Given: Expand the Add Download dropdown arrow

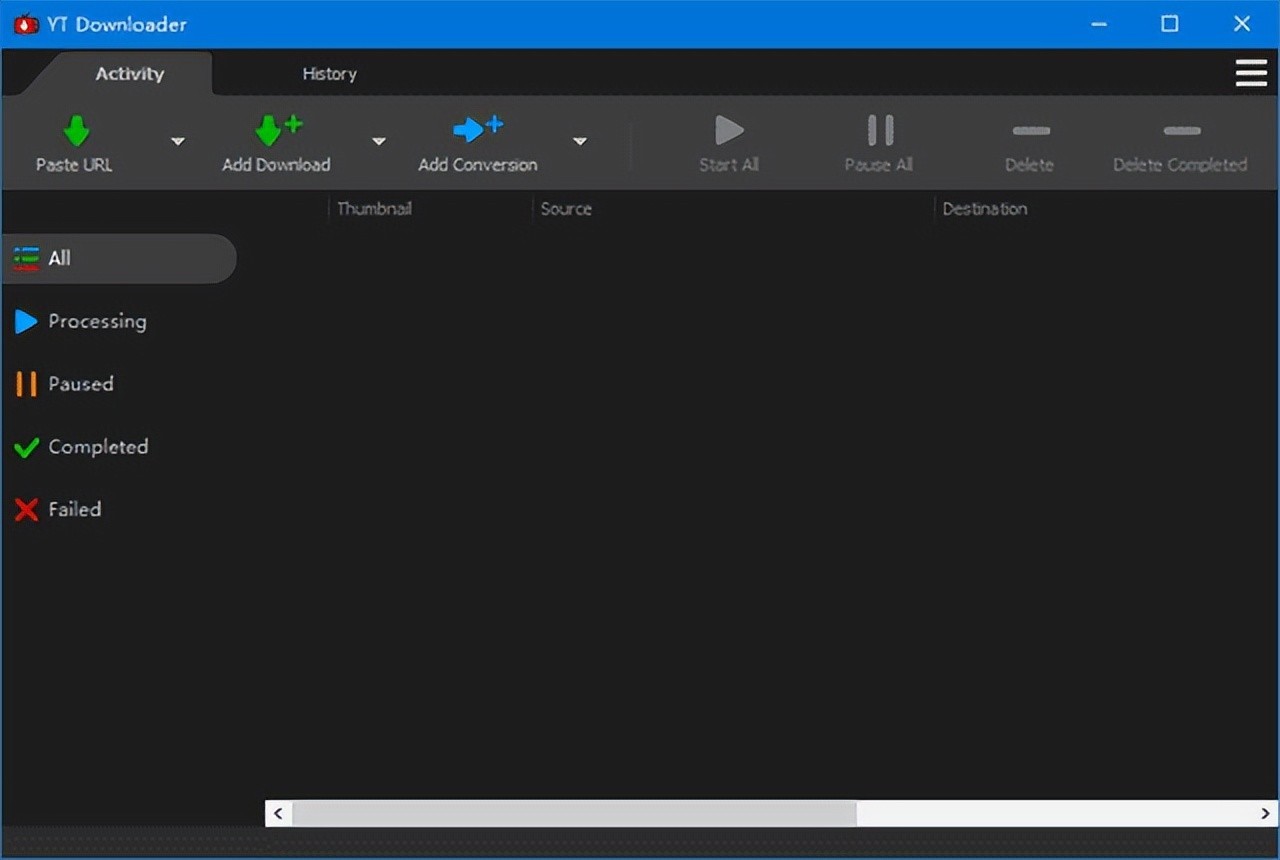Looking at the screenshot, I should (x=379, y=142).
